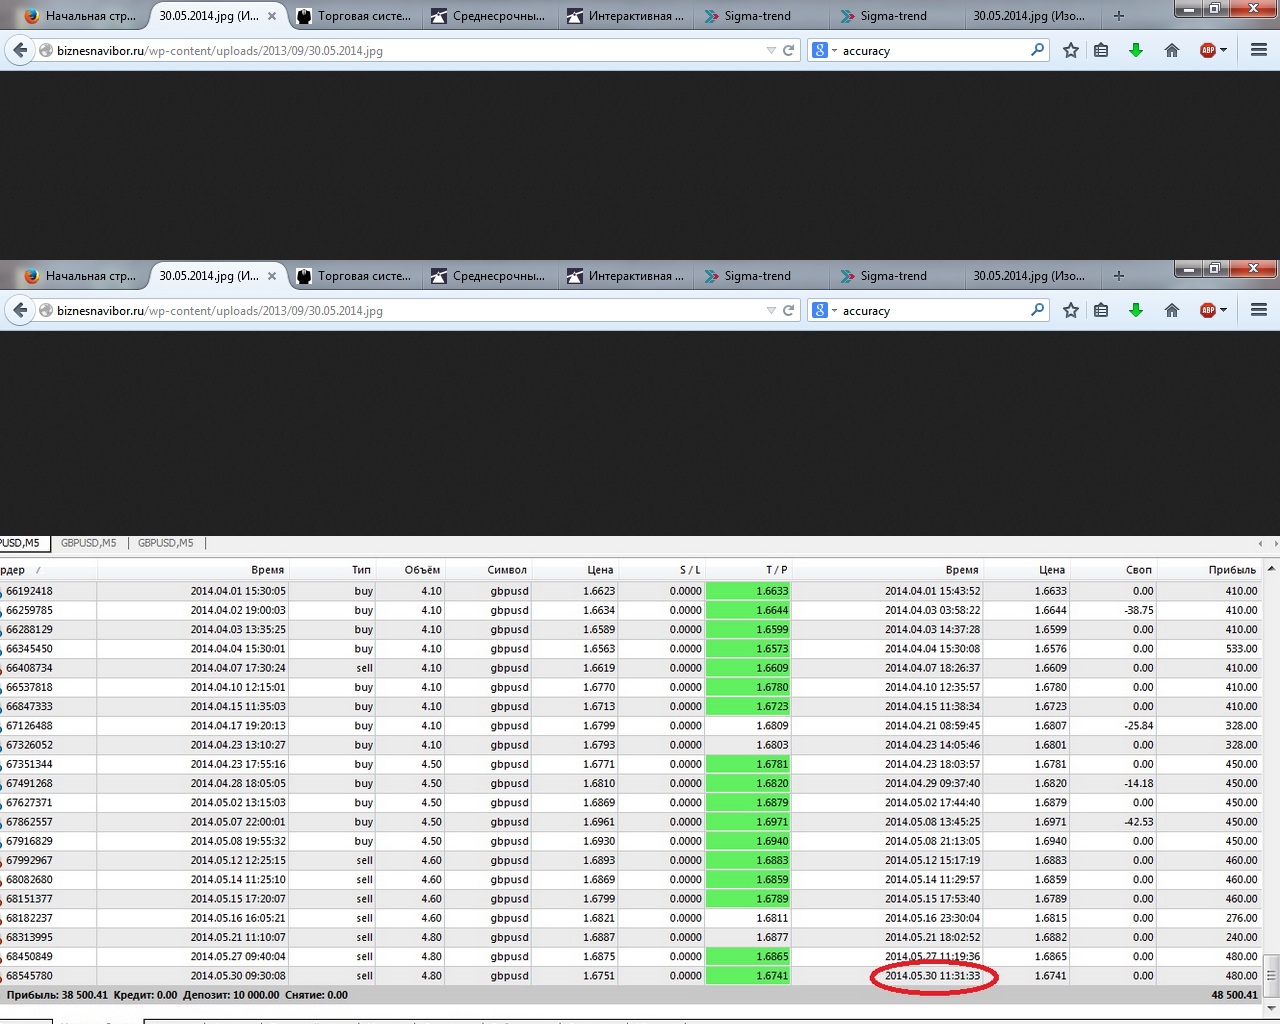Click search magnifier in the upper browser window
The width and height of the screenshot is (1280, 1024).
(1037, 50)
